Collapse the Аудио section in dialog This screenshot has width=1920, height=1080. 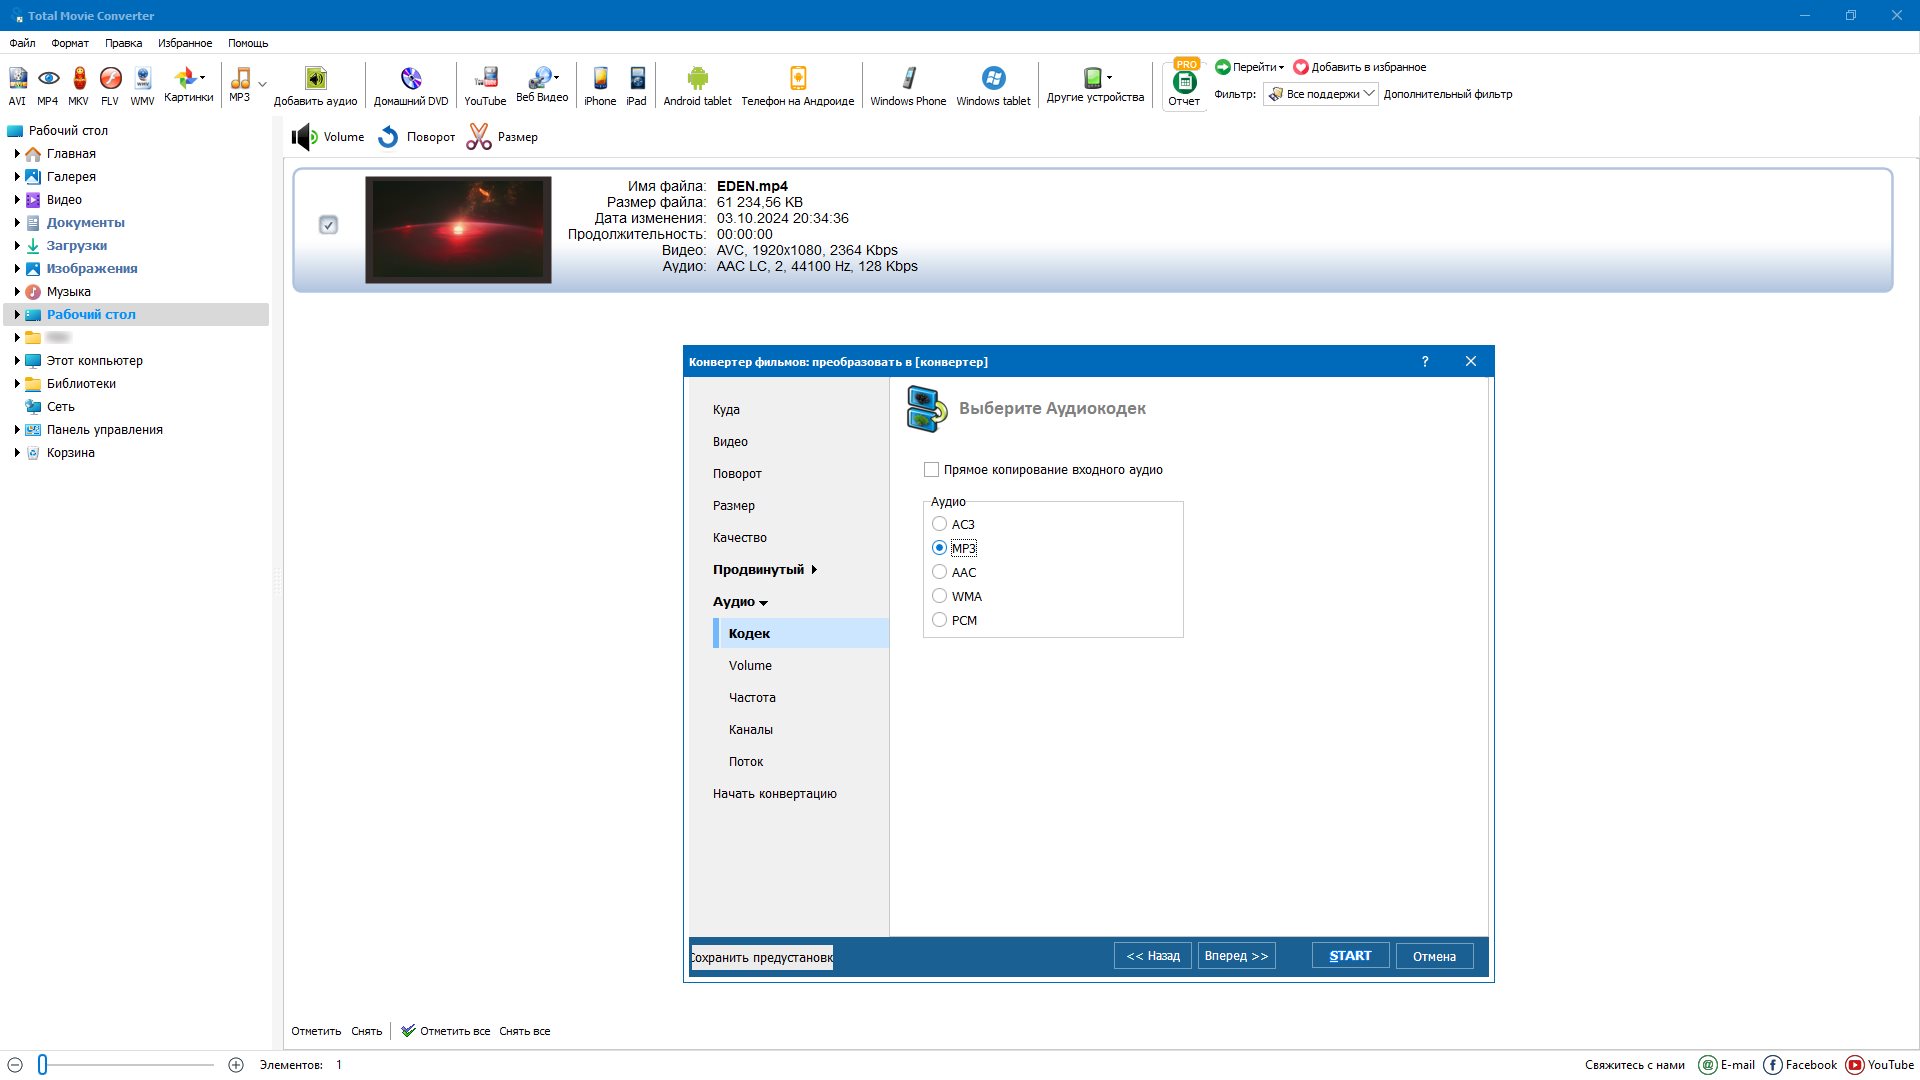[x=740, y=602]
